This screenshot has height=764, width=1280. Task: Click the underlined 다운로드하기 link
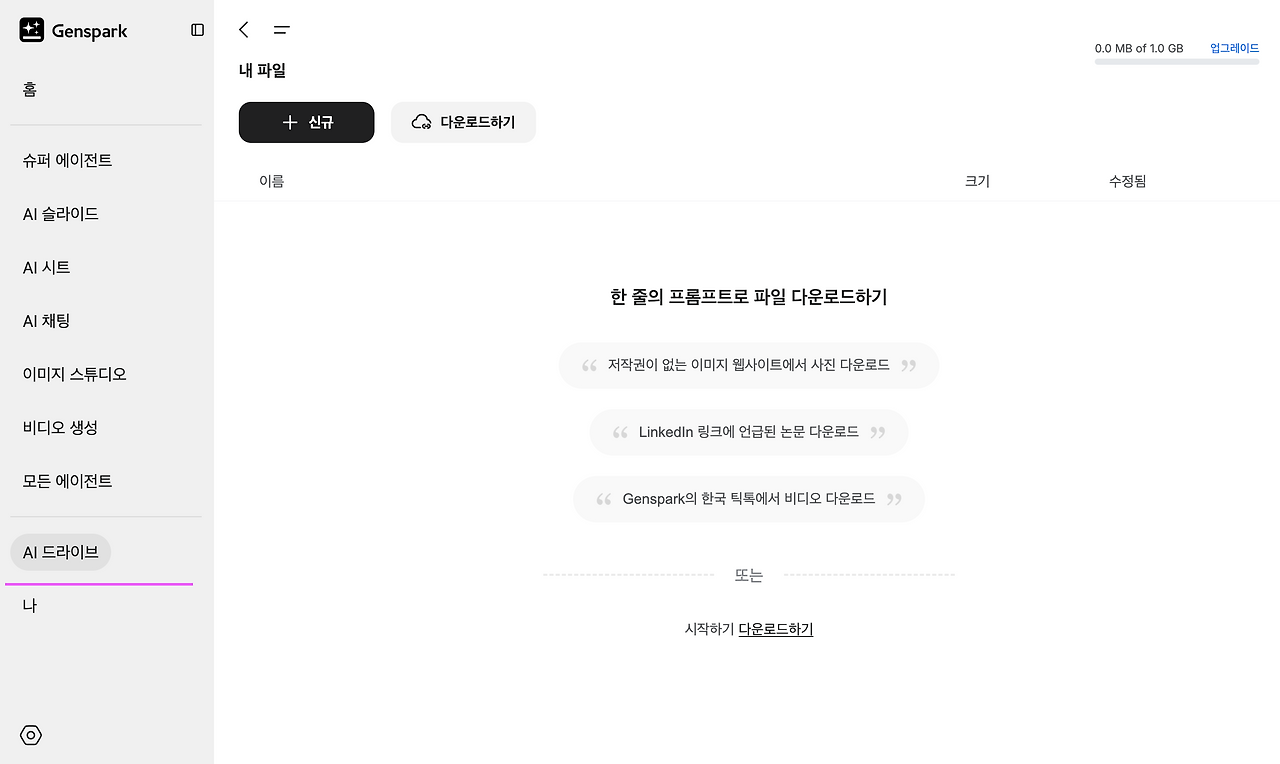pos(775,628)
